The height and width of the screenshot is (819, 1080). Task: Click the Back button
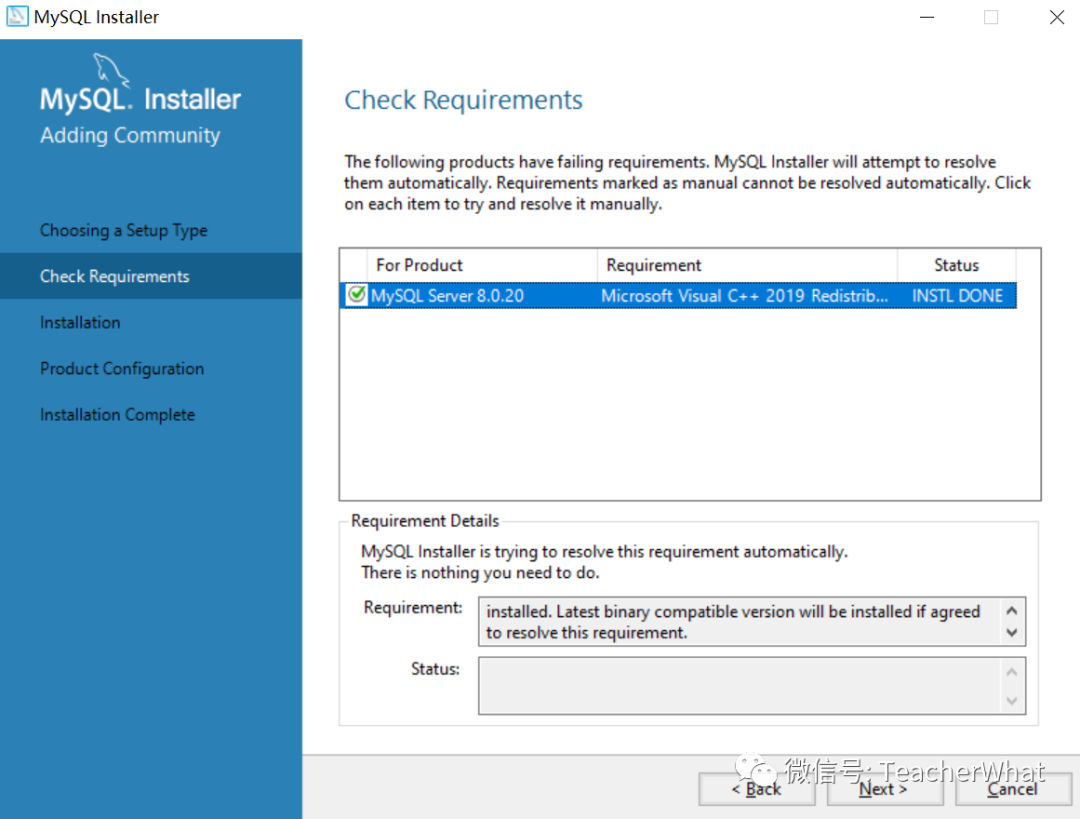tap(756, 789)
